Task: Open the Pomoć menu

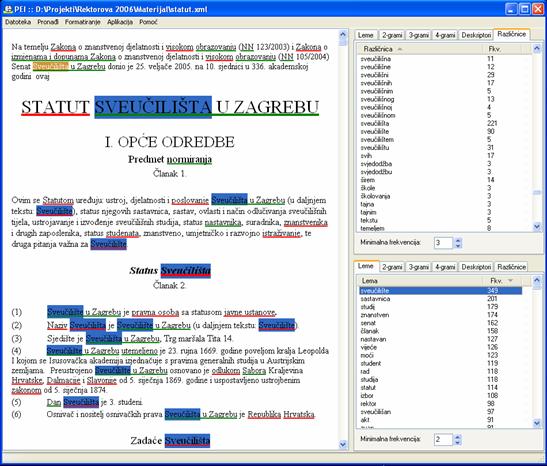Action: point(148,22)
